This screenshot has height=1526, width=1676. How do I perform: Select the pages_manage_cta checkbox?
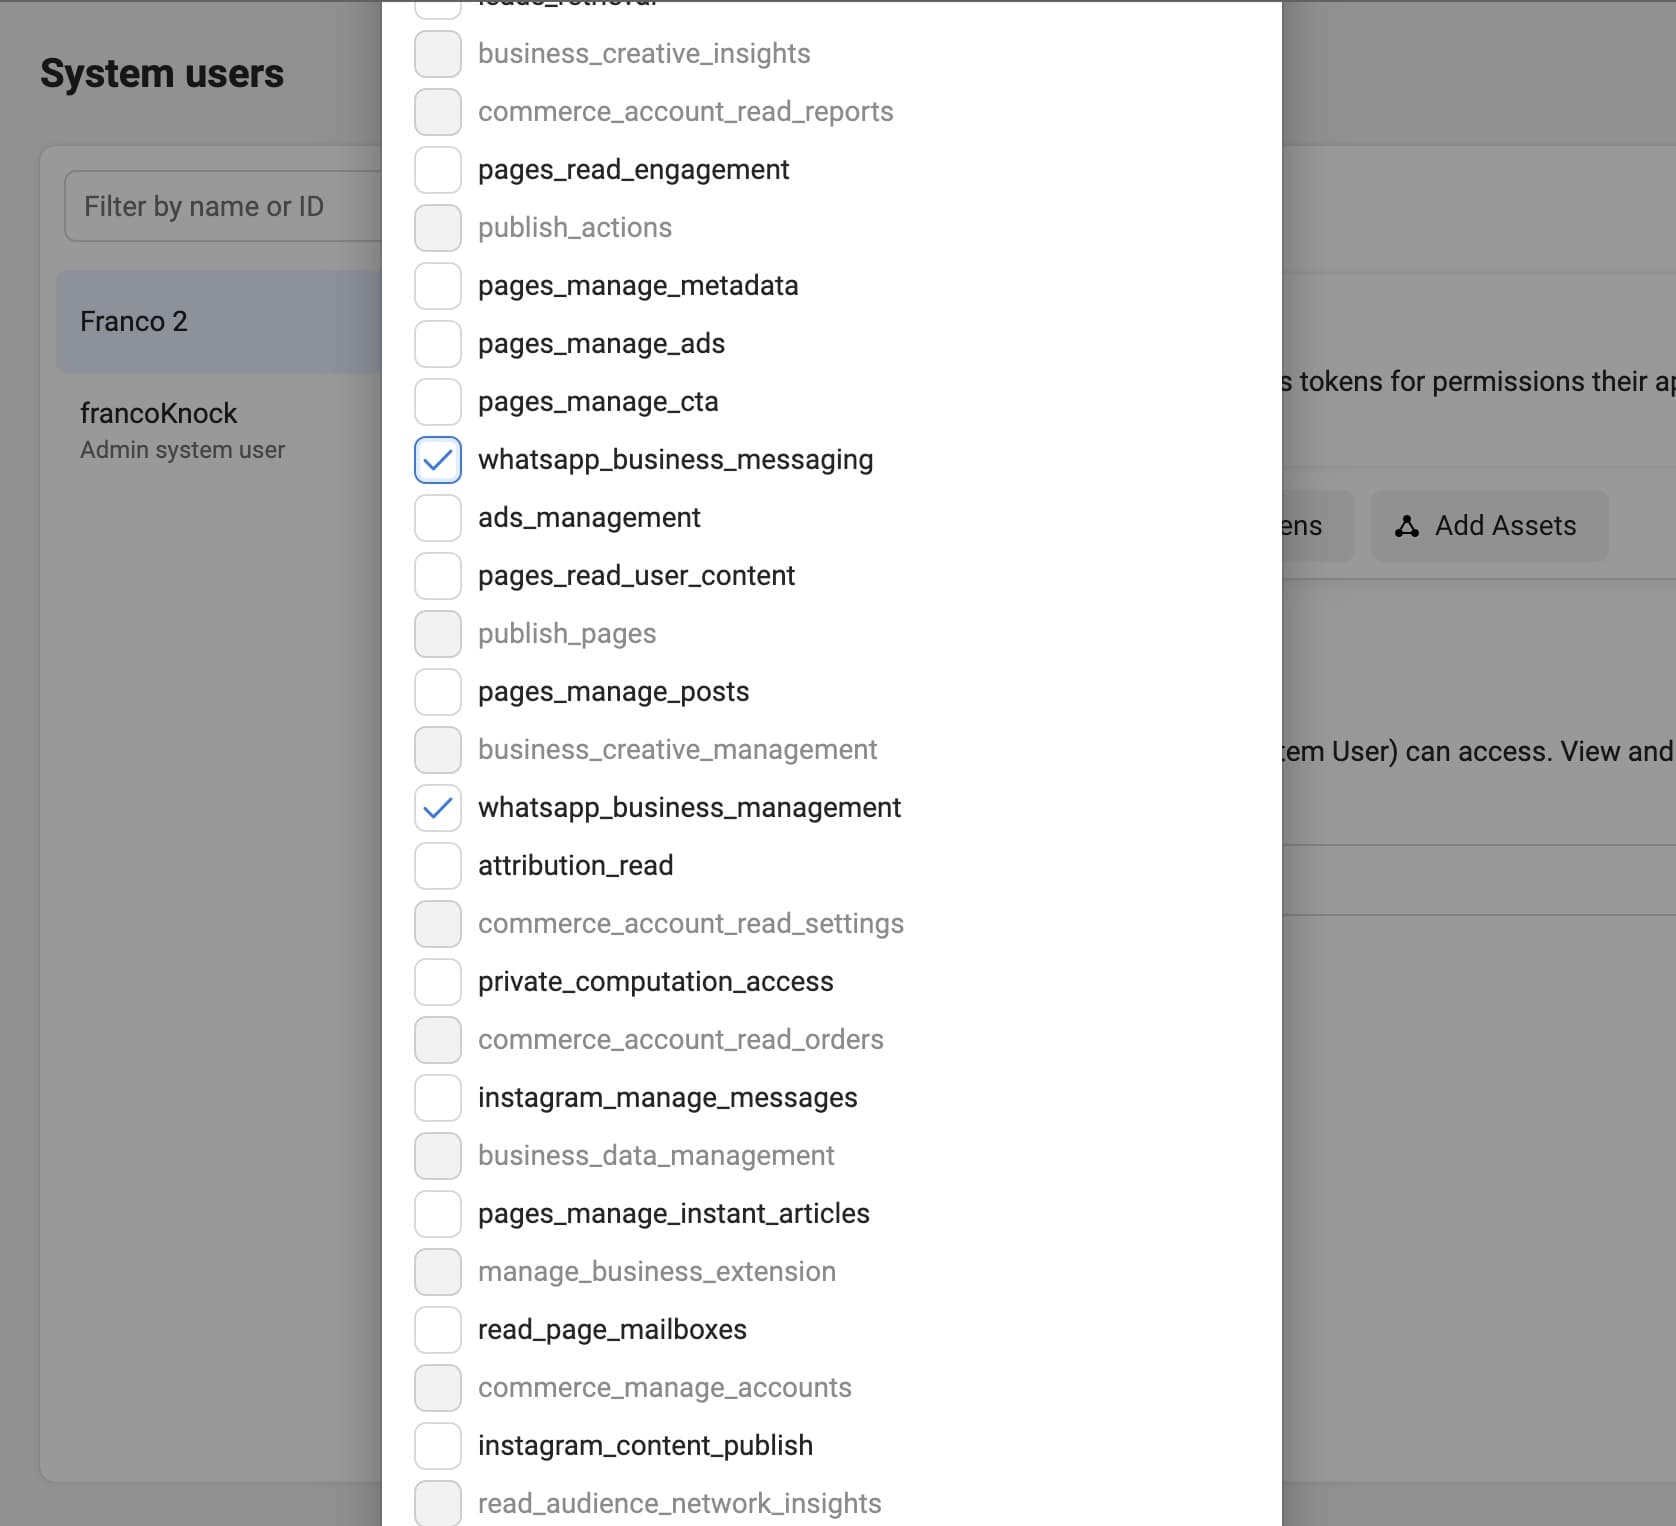[438, 402]
